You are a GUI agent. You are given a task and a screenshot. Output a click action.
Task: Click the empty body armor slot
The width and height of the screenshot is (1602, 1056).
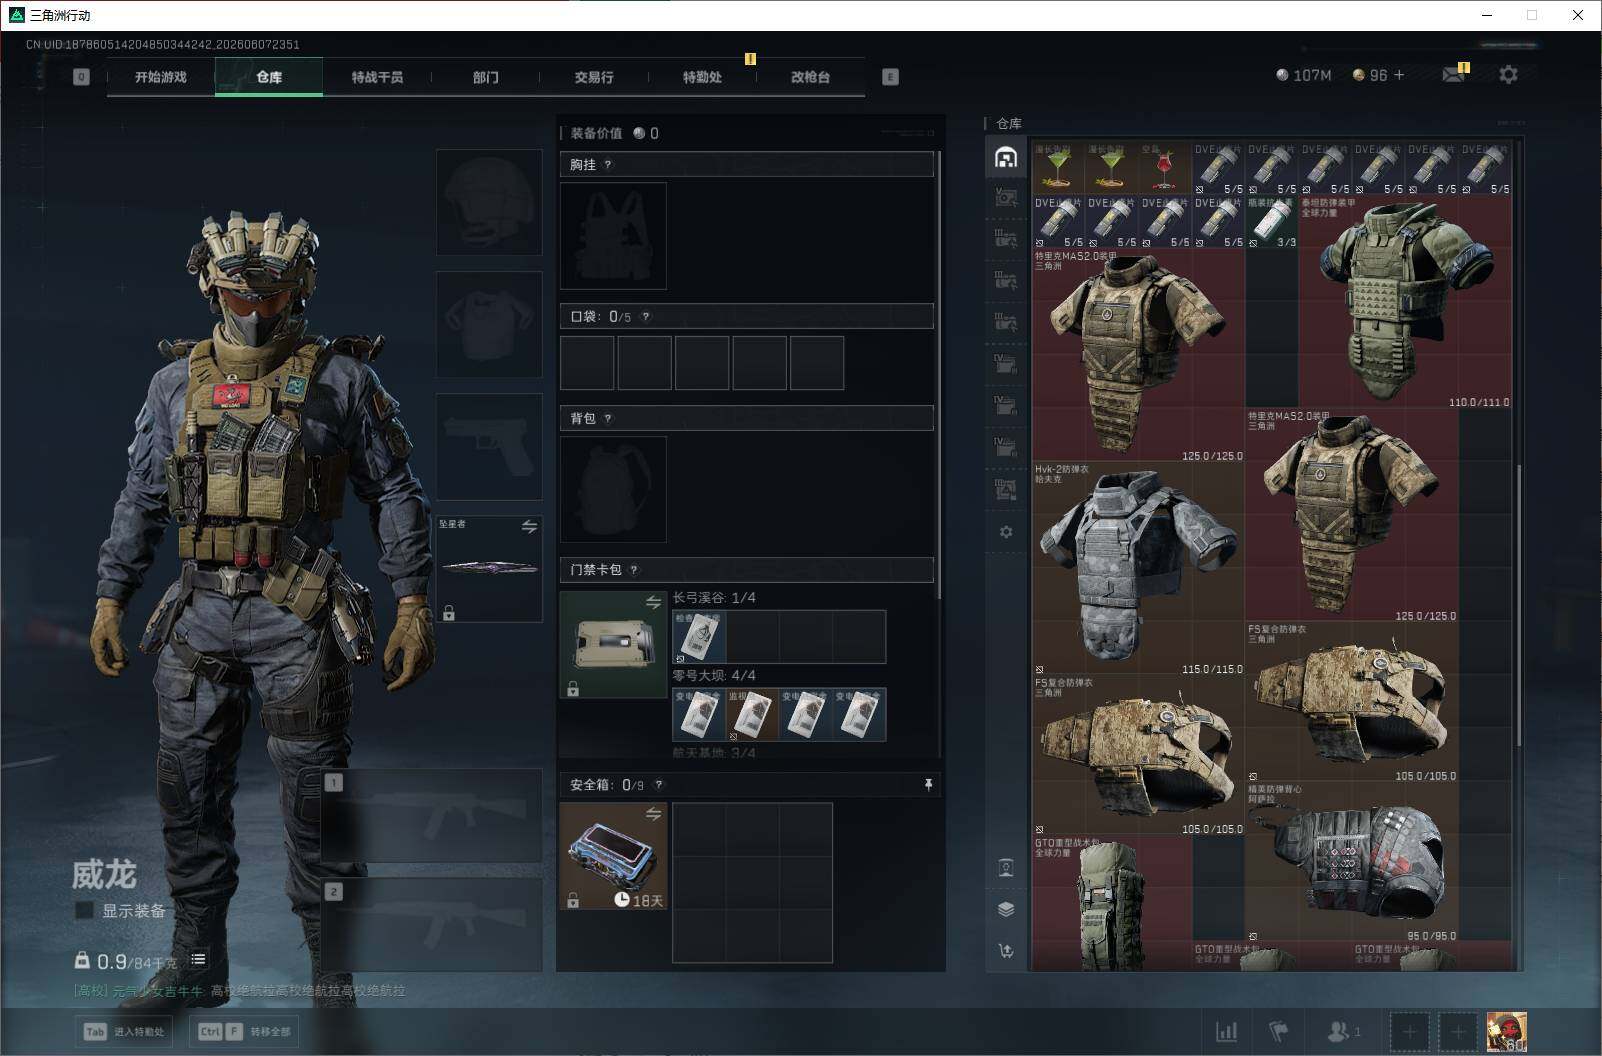pos(489,324)
